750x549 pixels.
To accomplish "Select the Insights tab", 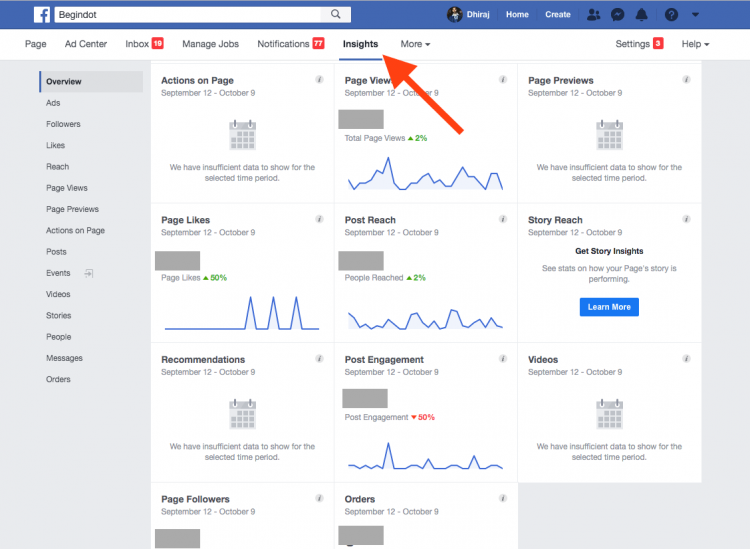I will (360, 44).
